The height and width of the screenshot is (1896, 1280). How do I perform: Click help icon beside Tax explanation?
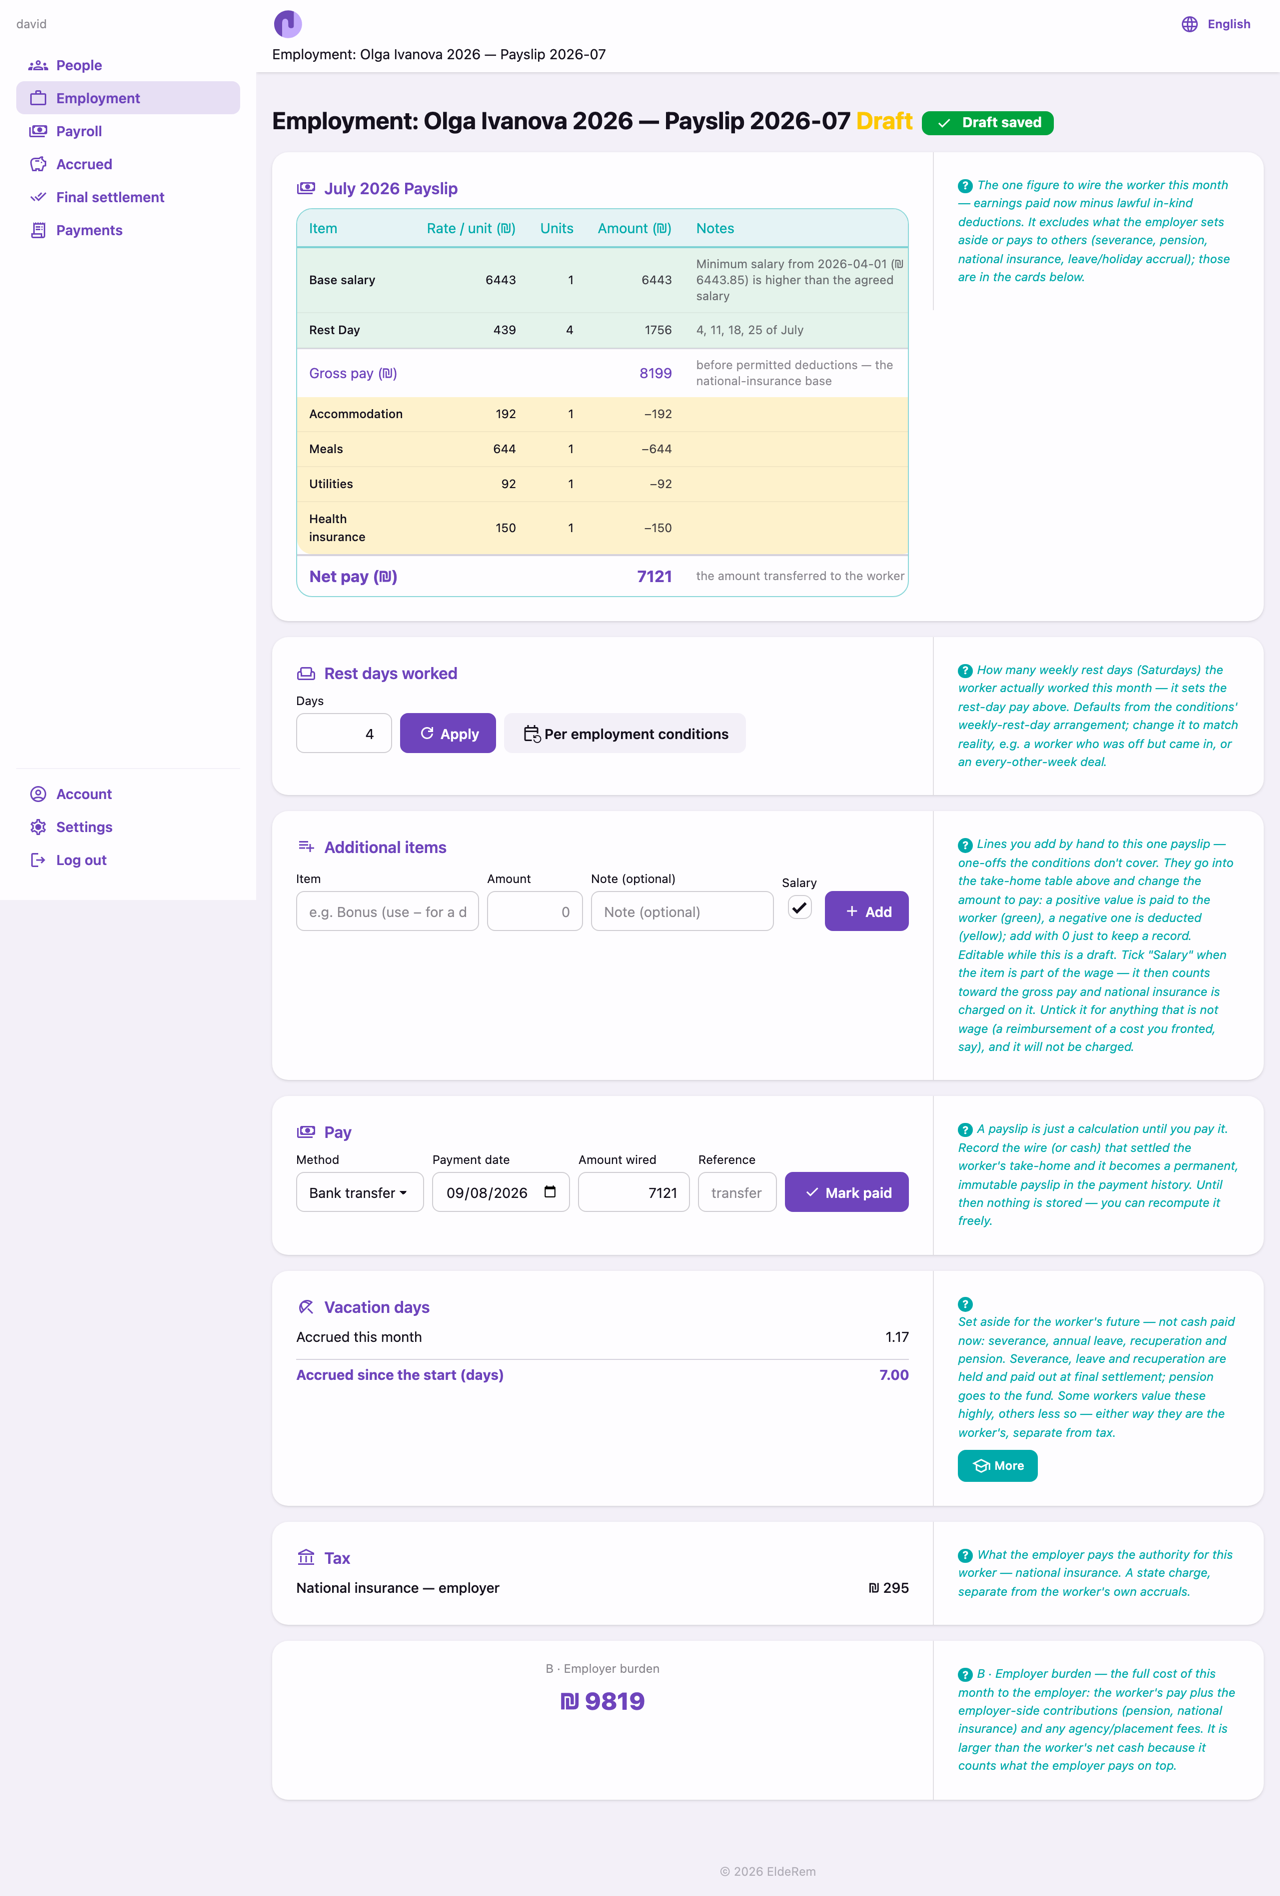coord(965,1556)
